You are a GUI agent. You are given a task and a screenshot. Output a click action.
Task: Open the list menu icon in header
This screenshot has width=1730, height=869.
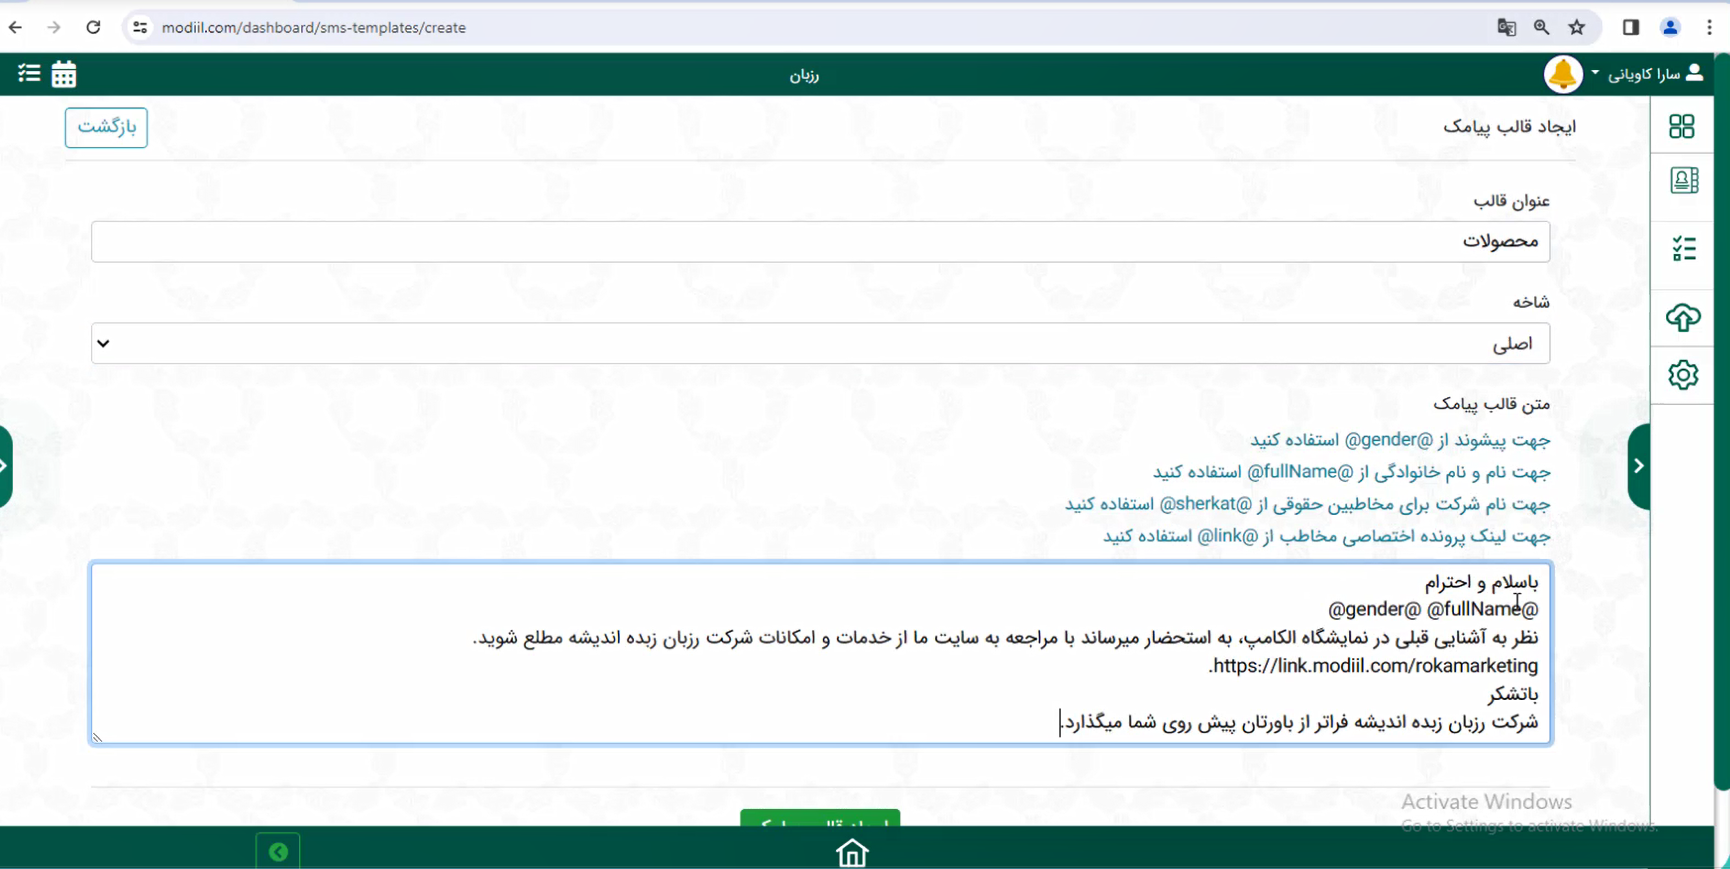point(29,74)
